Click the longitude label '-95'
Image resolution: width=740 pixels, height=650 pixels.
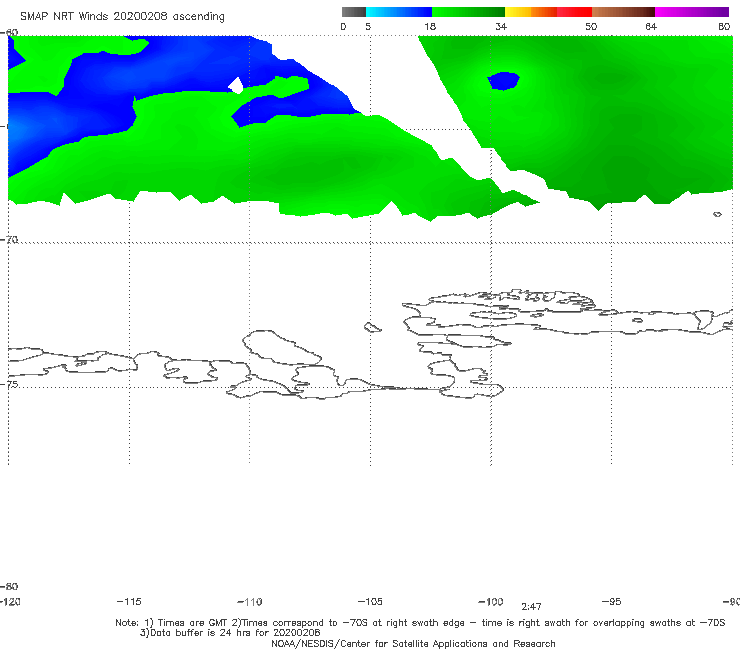612,601
